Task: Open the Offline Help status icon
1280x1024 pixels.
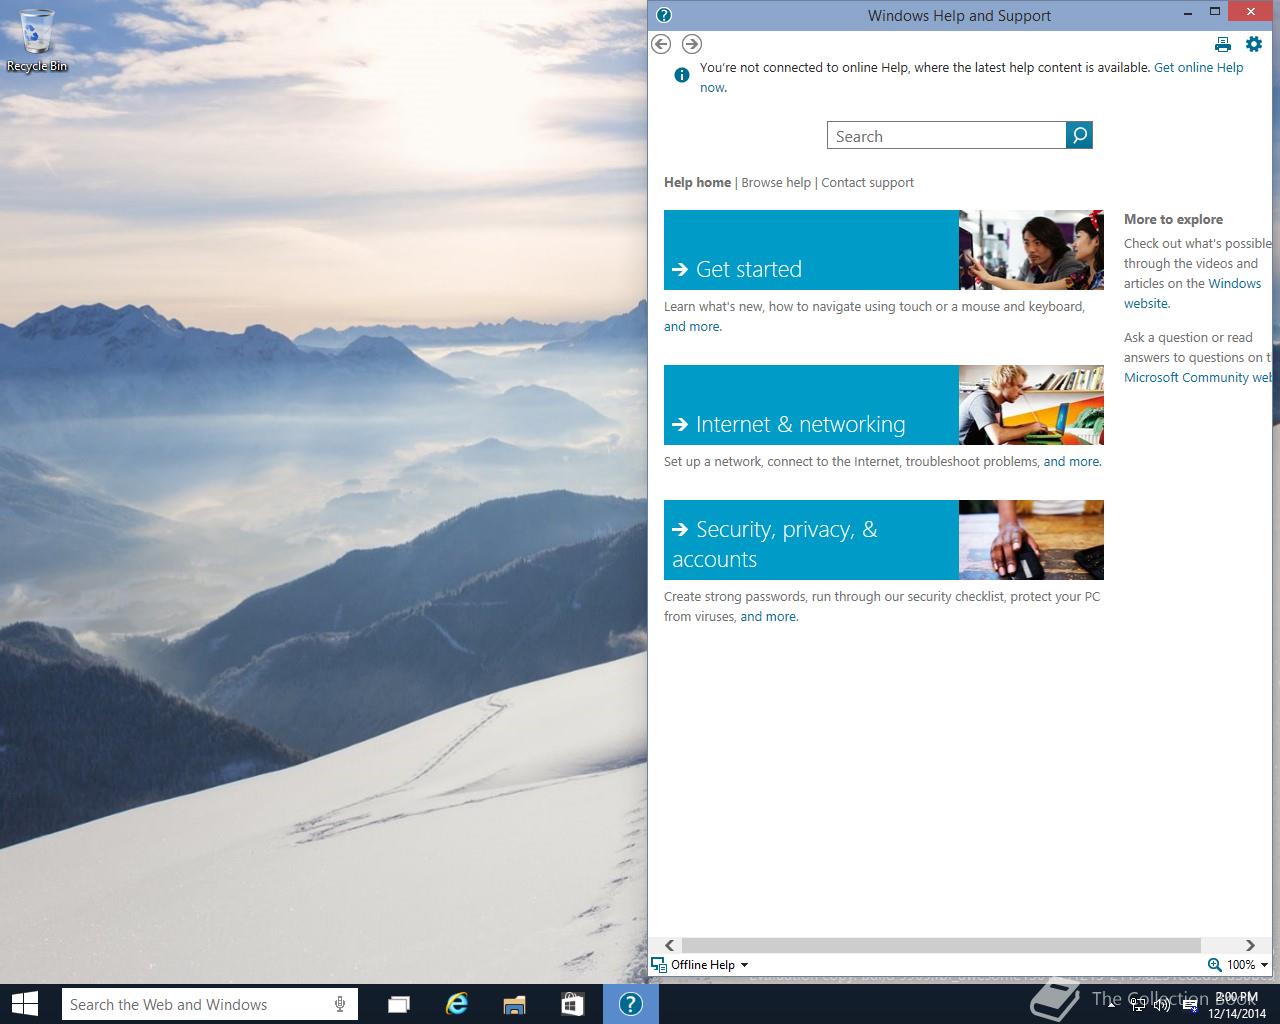Action: click(659, 965)
